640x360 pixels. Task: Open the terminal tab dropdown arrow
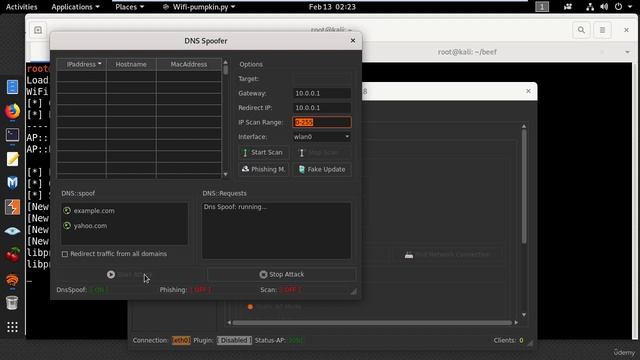coord(627,52)
